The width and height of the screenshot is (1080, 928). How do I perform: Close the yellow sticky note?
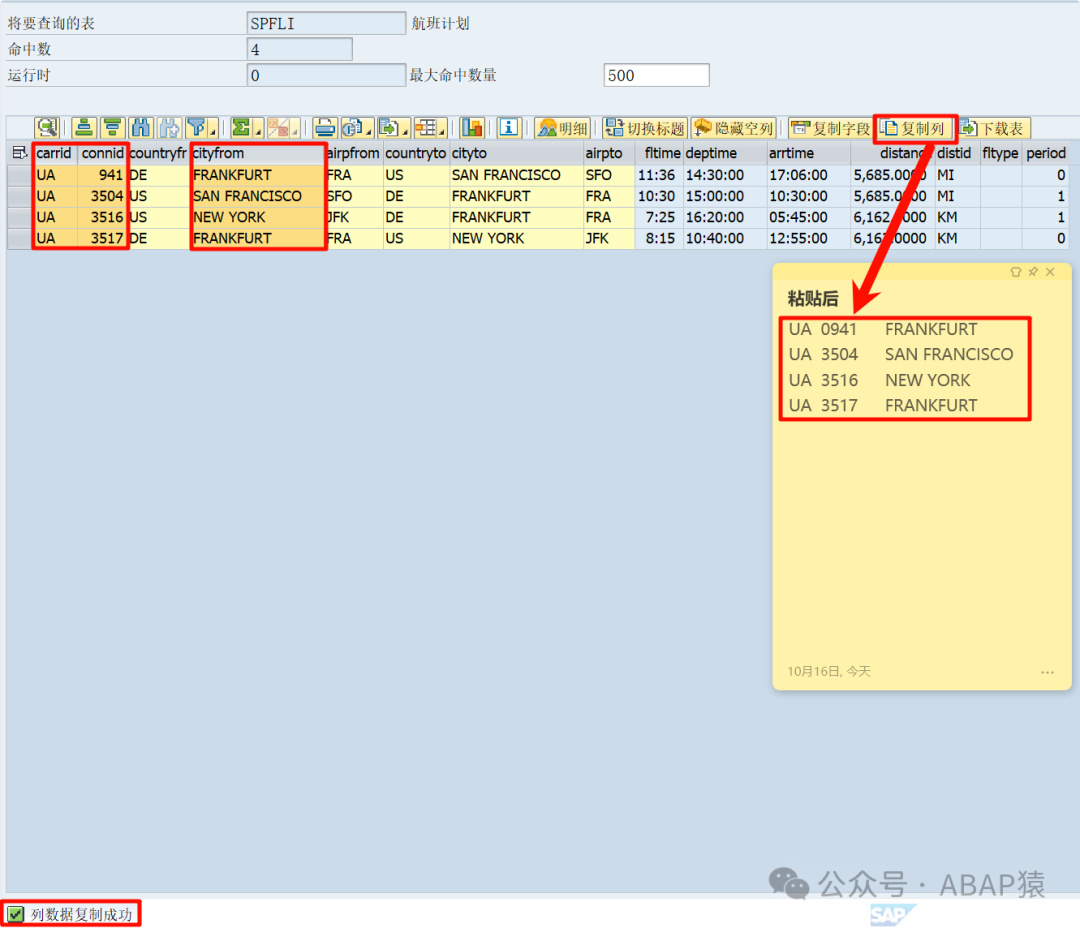1050,272
